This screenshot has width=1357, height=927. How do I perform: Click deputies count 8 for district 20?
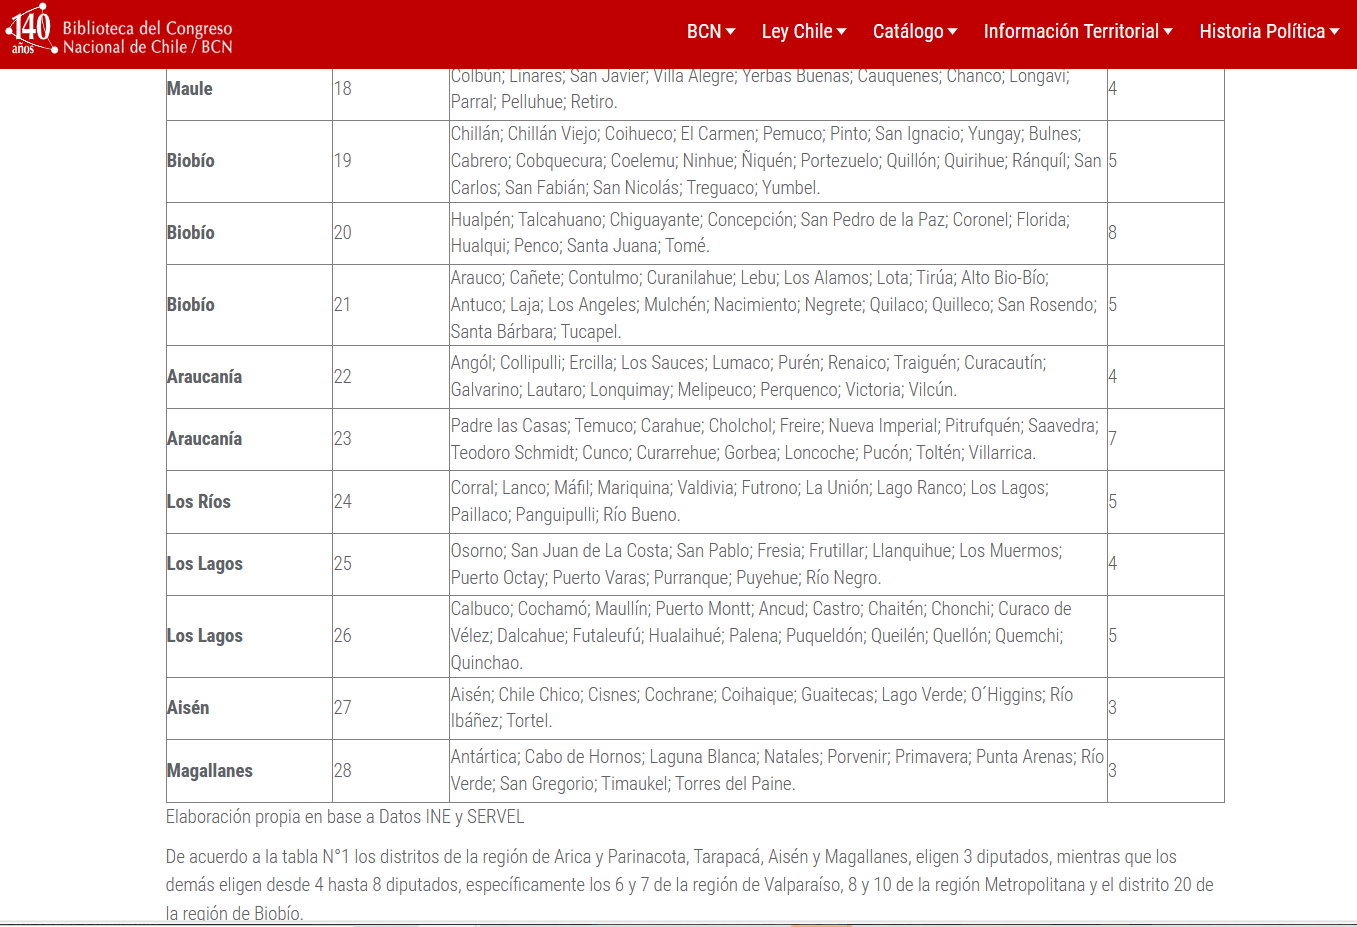click(x=1166, y=233)
